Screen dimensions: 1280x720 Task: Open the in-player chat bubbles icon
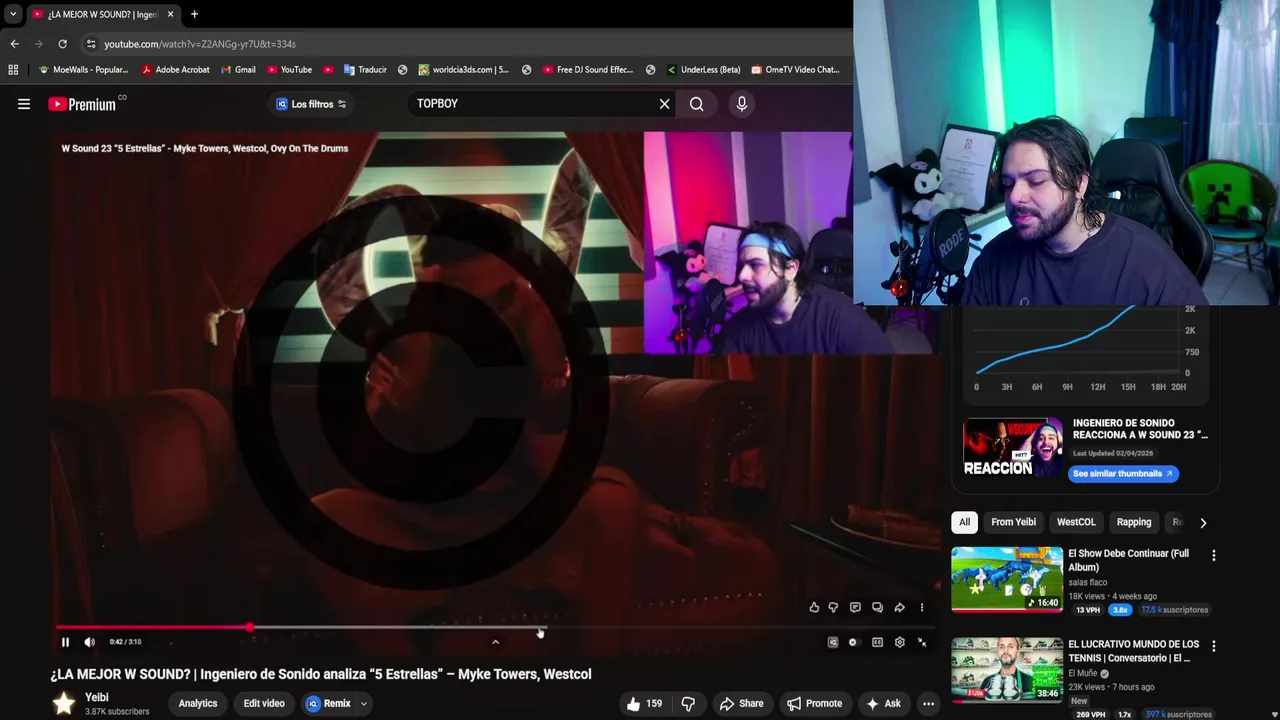tap(877, 607)
